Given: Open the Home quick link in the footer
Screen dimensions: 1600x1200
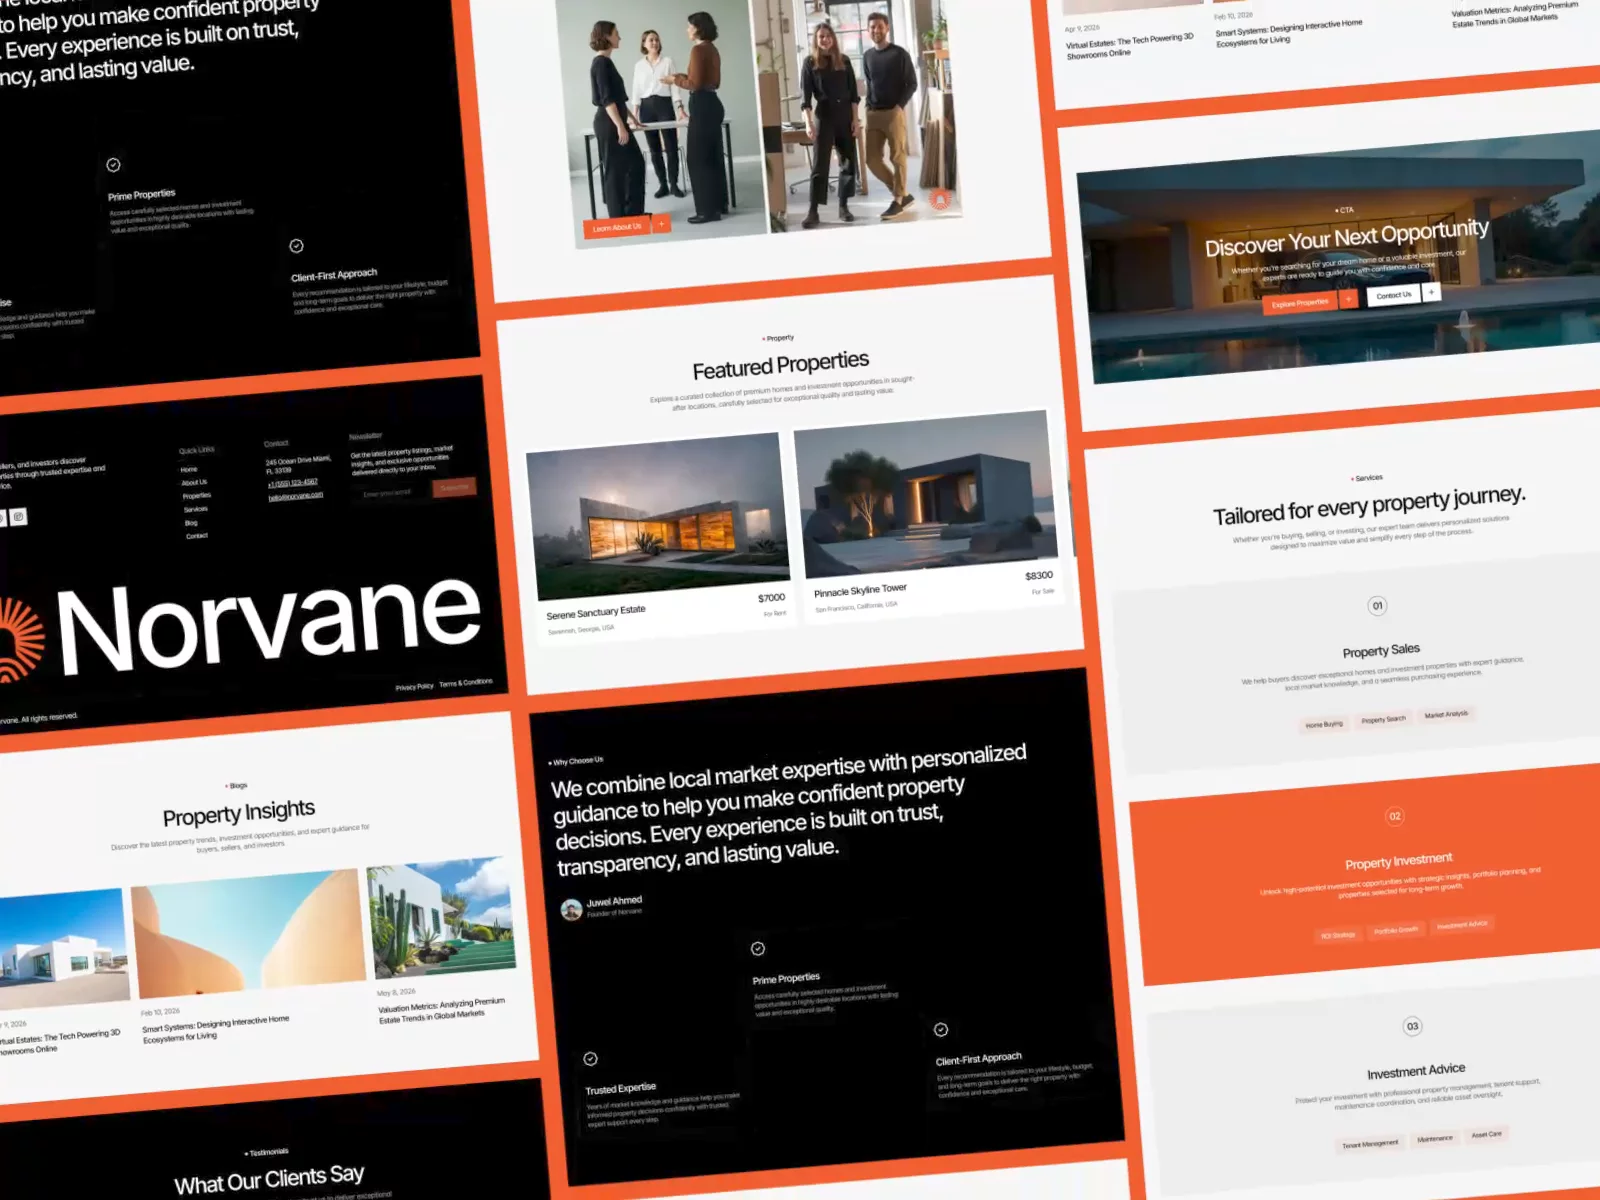Looking at the screenshot, I should [x=189, y=469].
